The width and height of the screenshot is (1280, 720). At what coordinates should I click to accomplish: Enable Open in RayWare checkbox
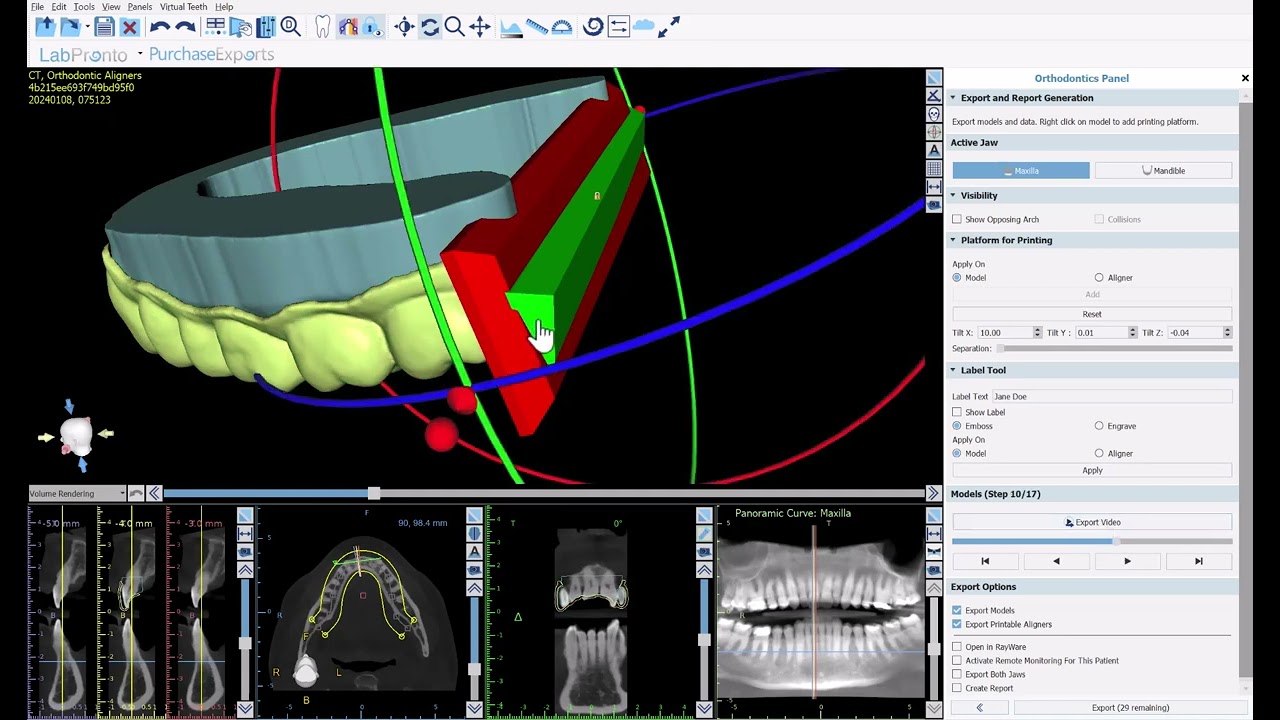pos(957,647)
